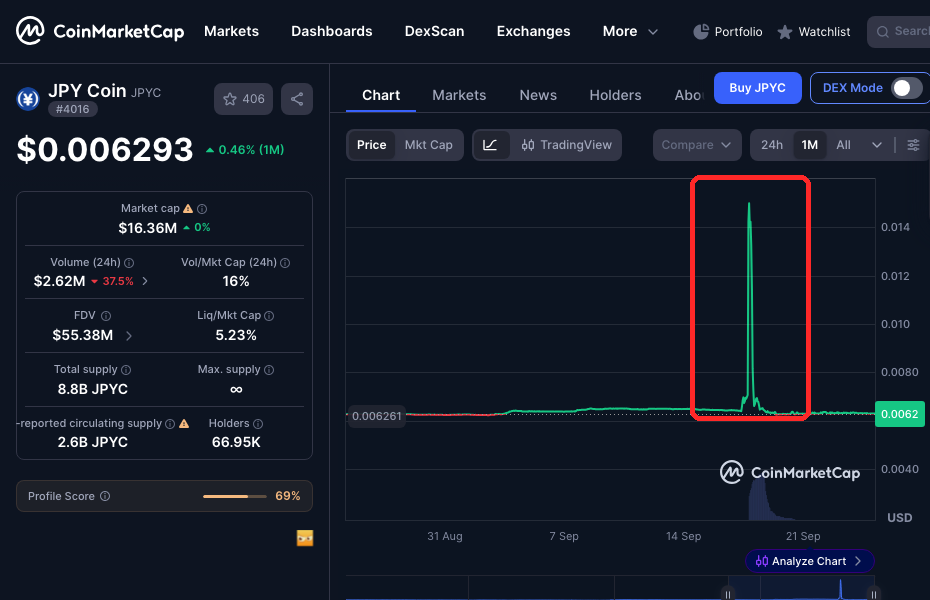Open Holders info icon
Screen dimensions: 930x600
(257, 424)
